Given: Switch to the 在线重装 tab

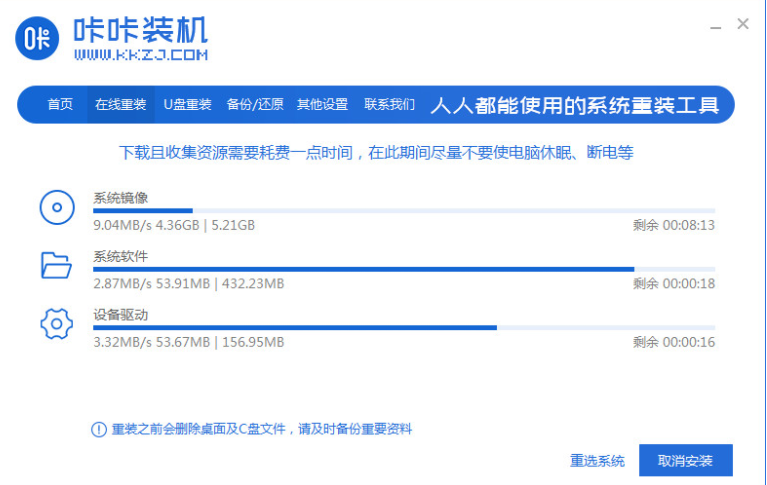Looking at the screenshot, I should [x=121, y=104].
